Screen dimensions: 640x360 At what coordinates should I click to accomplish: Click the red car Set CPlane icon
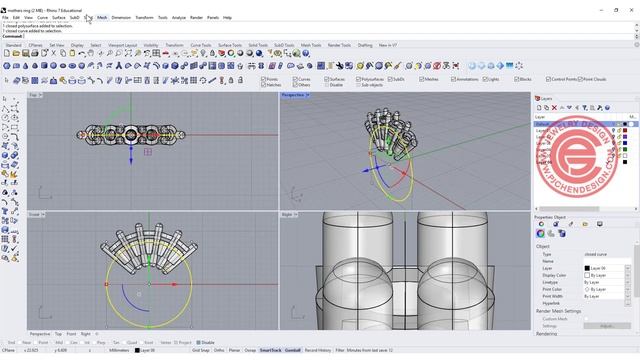pyautogui.click(x=166, y=53)
